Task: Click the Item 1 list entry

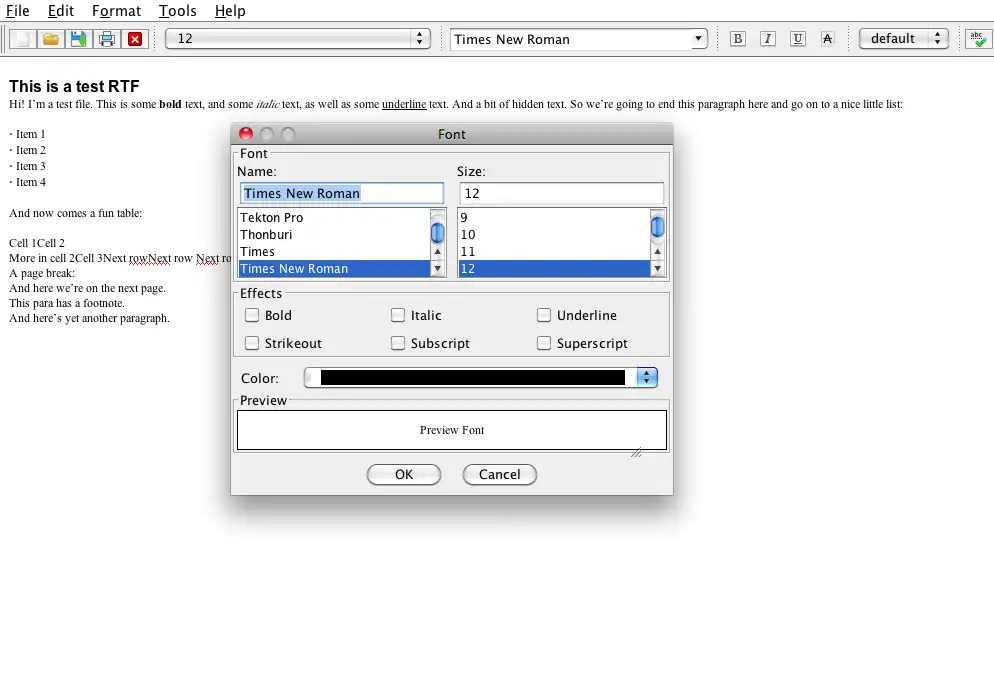Action: click(x=27, y=134)
